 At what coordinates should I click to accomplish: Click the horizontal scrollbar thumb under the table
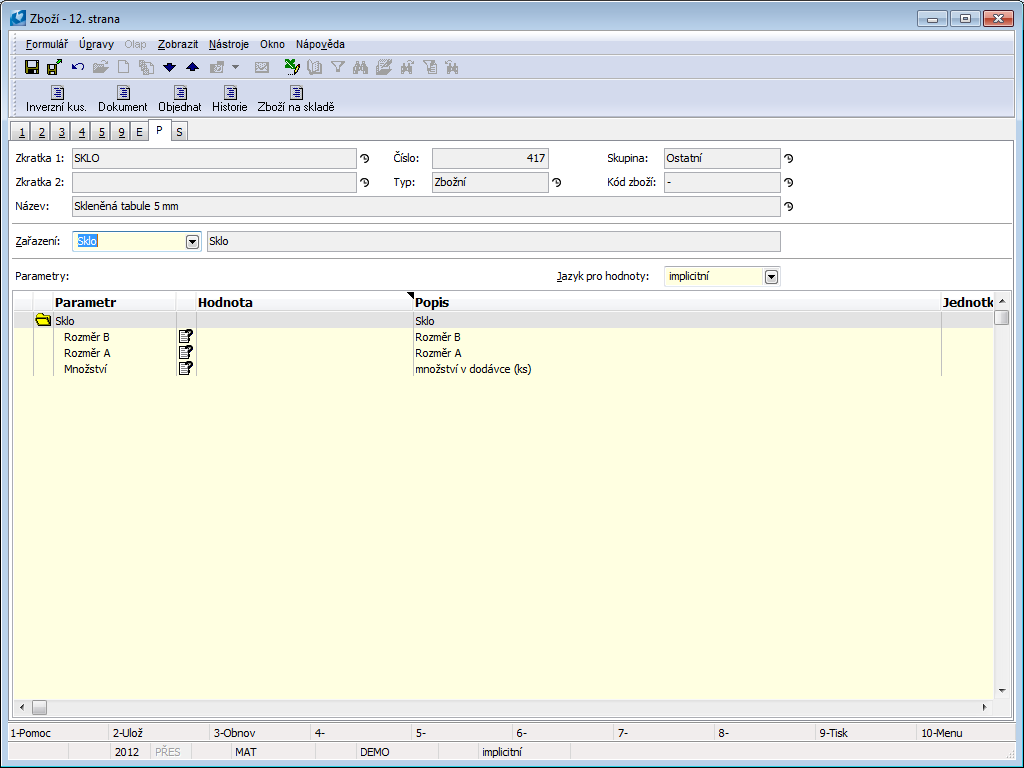tap(39, 707)
